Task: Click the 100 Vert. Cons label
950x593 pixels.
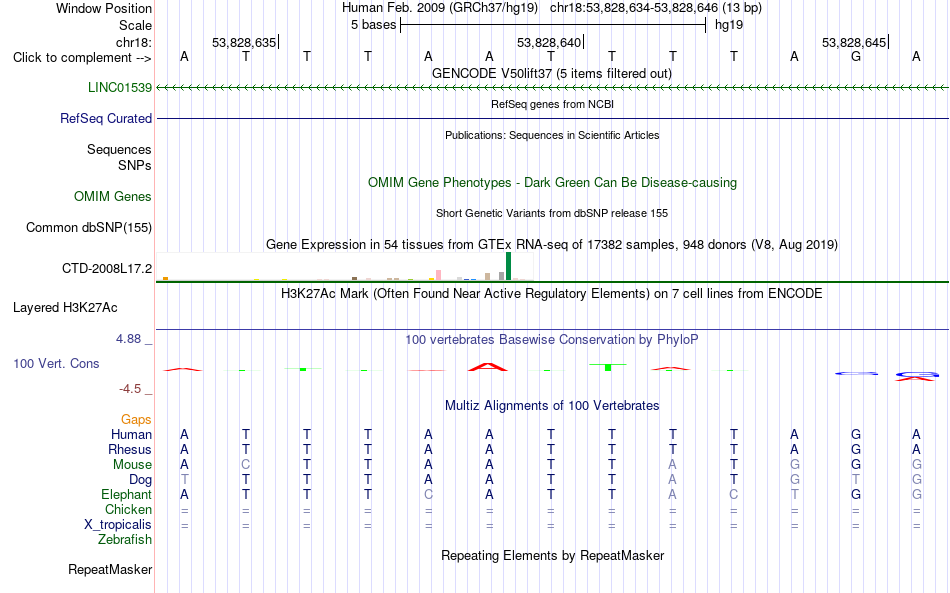Action: [56, 363]
